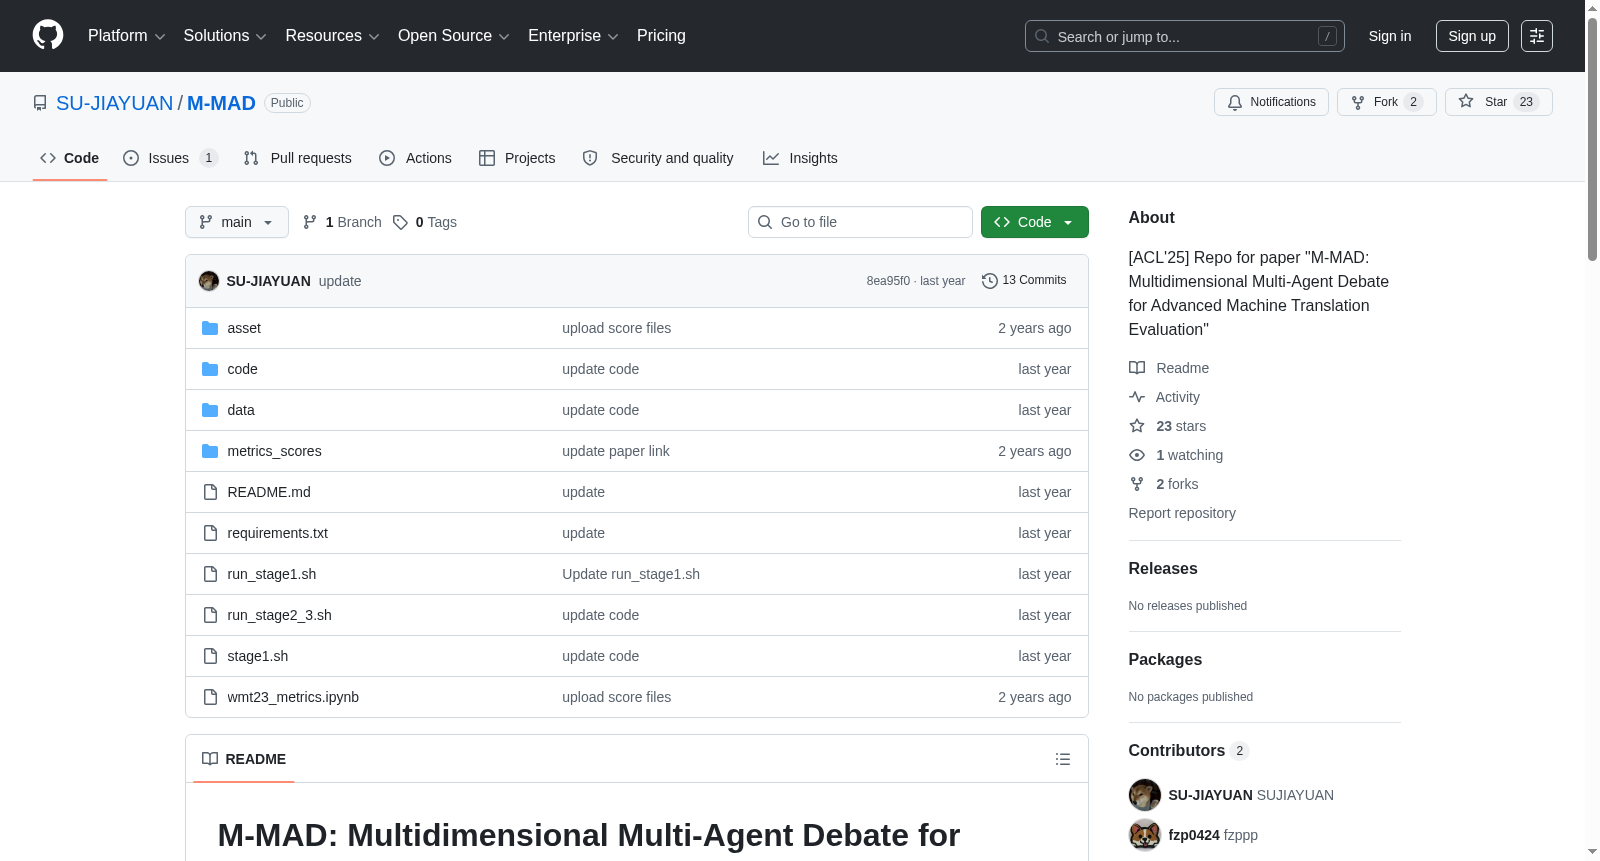Expand the Resources menu
The image size is (1600, 861).
[x=332, y=36]
